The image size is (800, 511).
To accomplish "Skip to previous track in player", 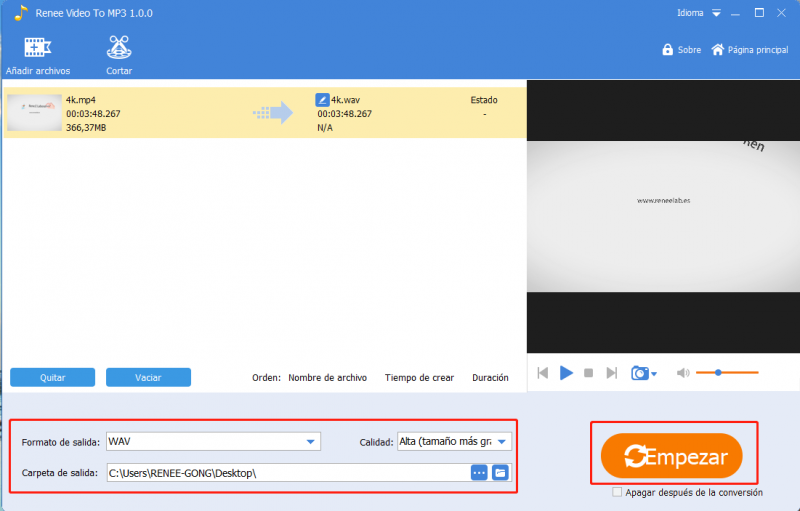I will (543, 373).
